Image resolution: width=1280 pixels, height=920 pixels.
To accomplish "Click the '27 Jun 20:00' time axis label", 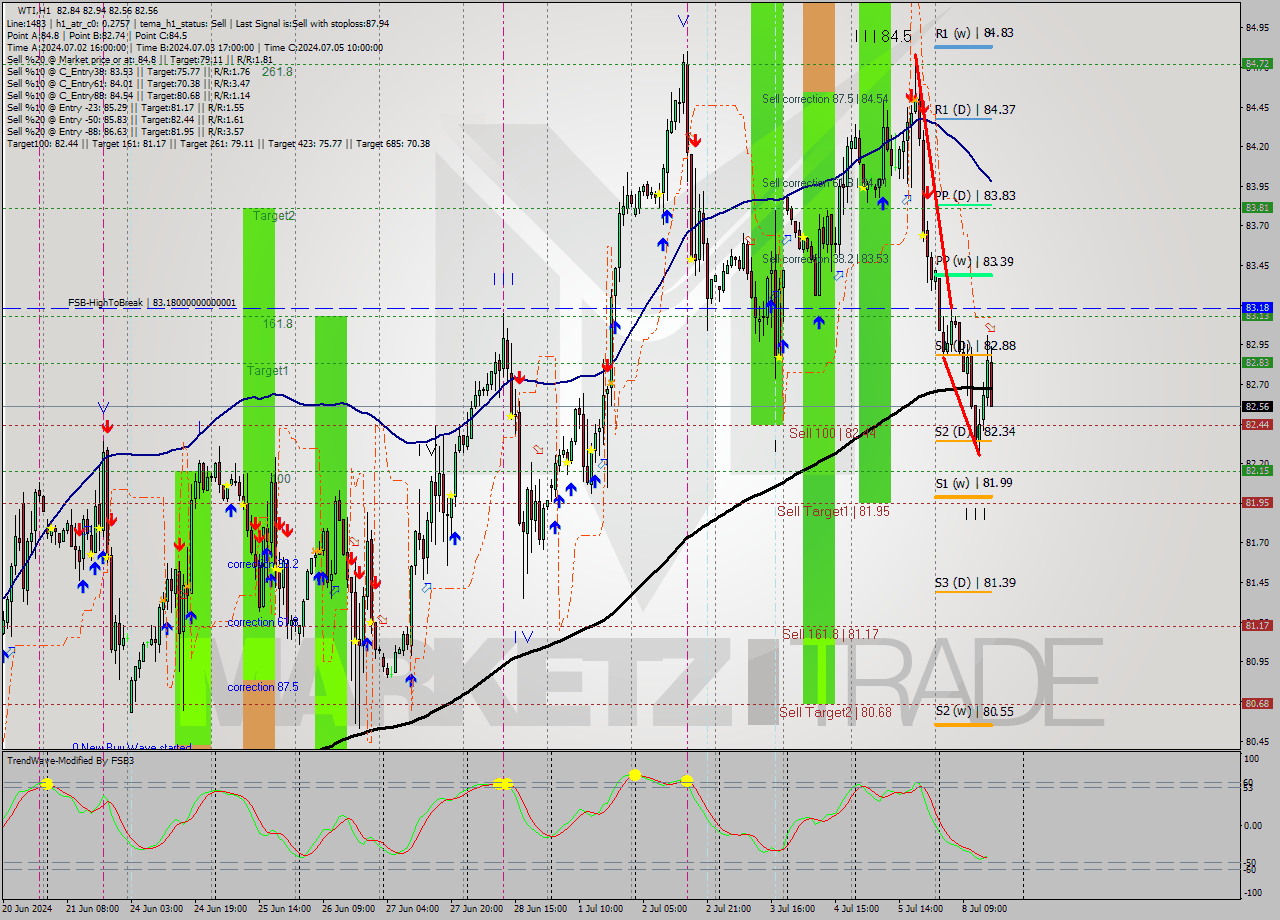I will click(476, 909).
